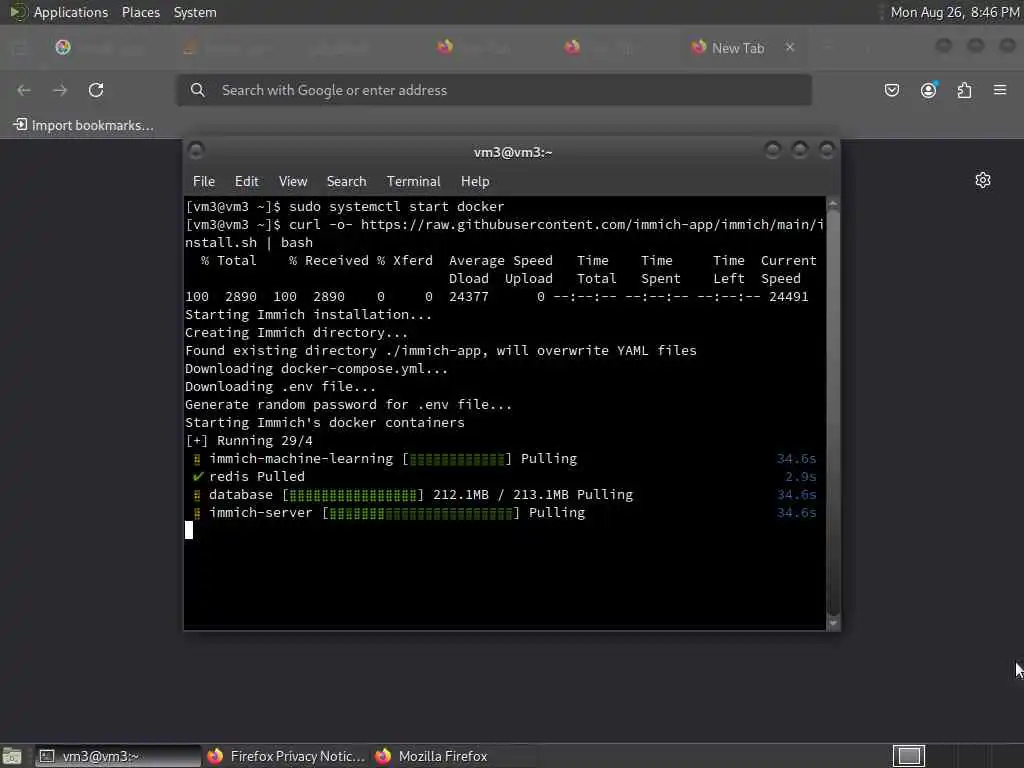
Task: Click the terminal vertical scrollbar track
Action: [833, 413]
